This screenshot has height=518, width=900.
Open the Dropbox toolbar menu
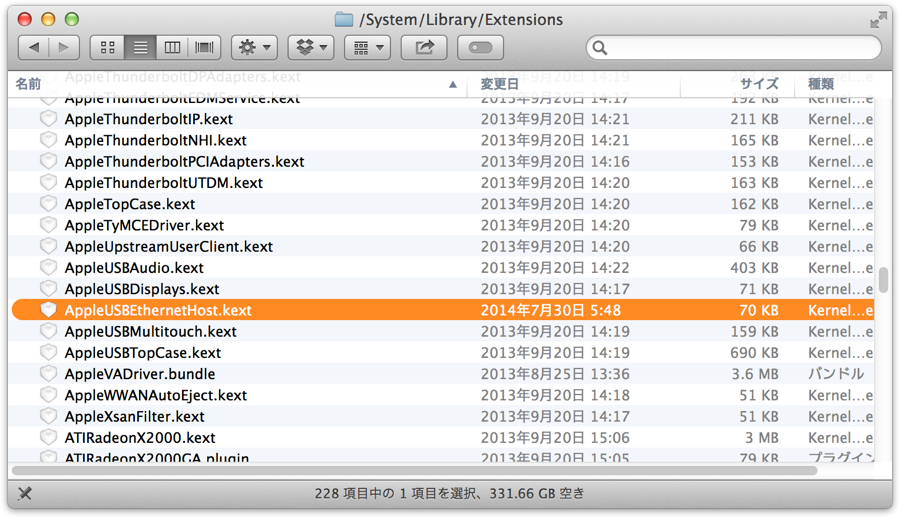[311, 48]
